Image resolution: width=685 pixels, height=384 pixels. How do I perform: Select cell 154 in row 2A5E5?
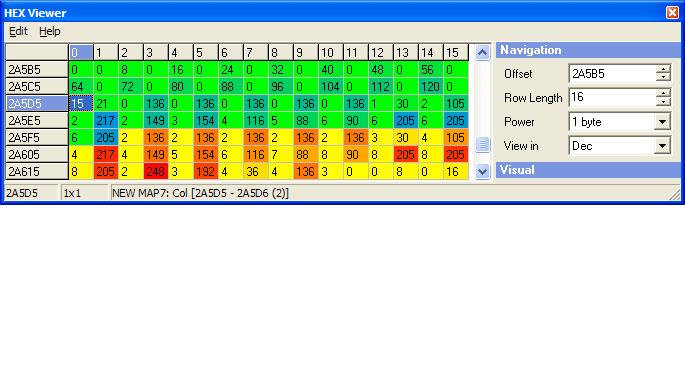(205, 121)
